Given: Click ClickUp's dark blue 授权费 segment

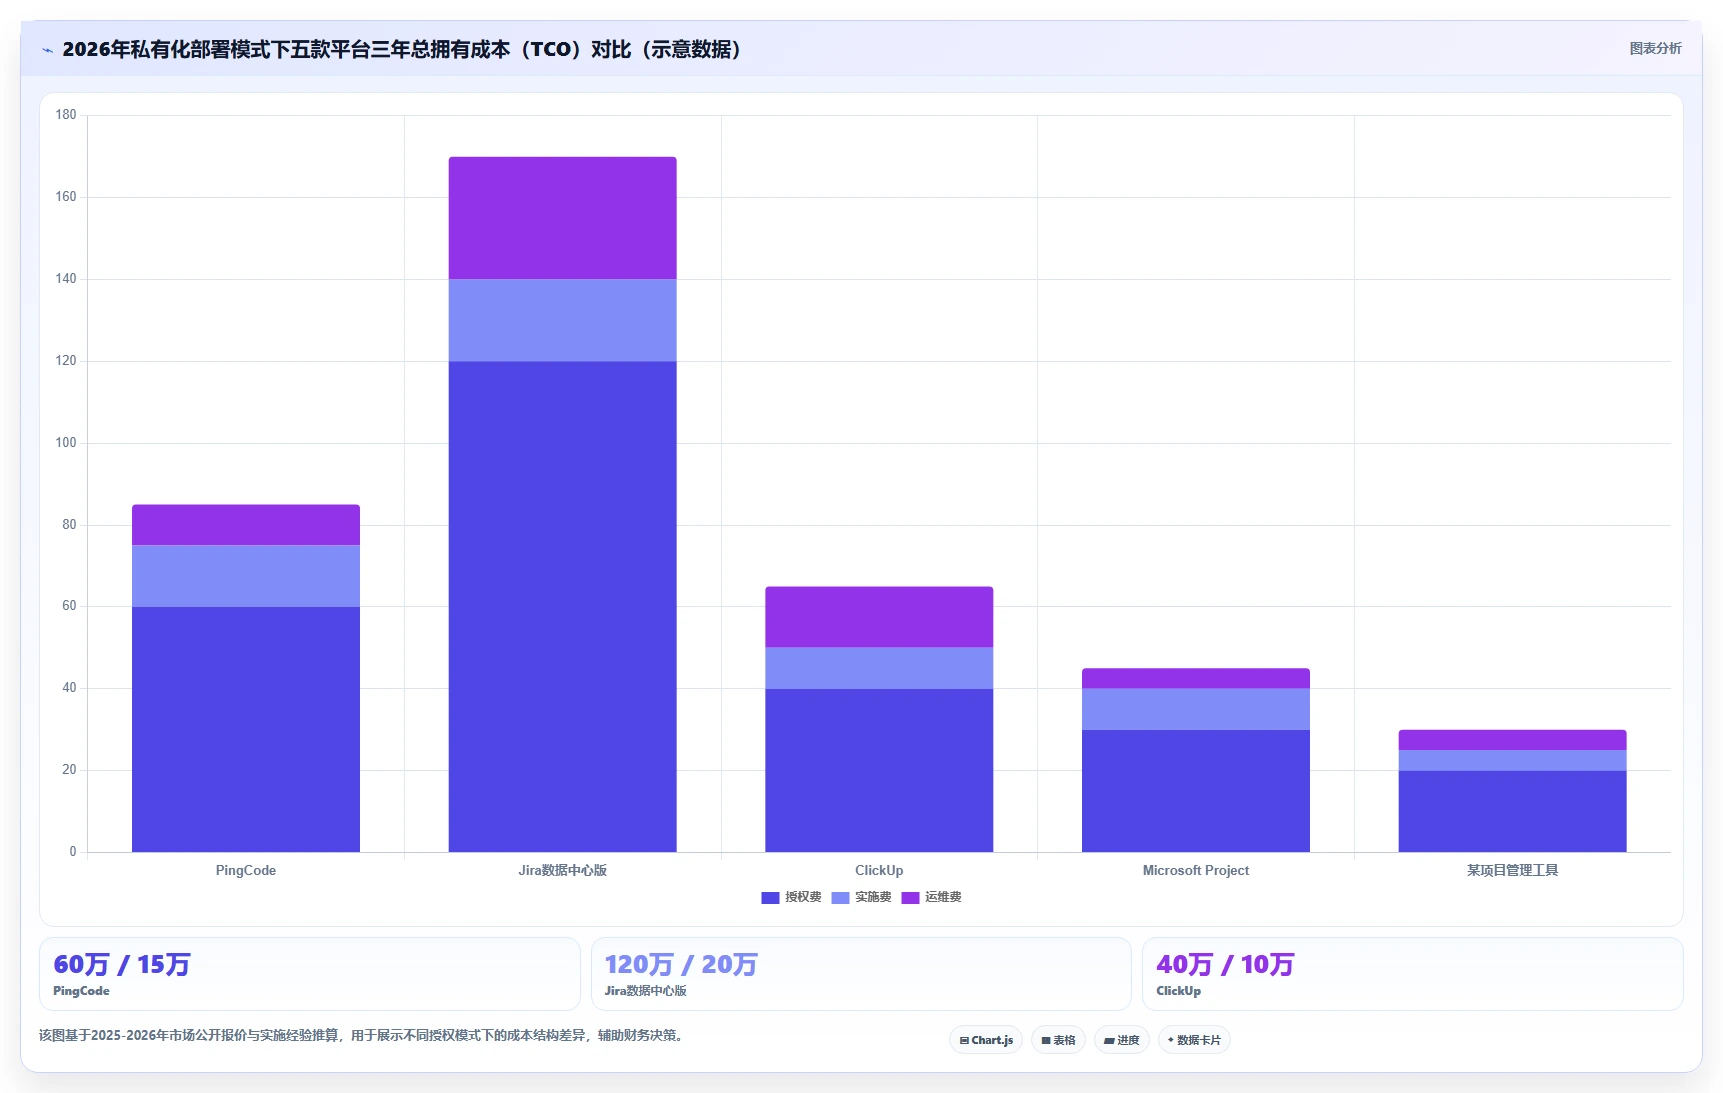Looking at the screenshot, I should pyautogui.click(x=879, y=770).
